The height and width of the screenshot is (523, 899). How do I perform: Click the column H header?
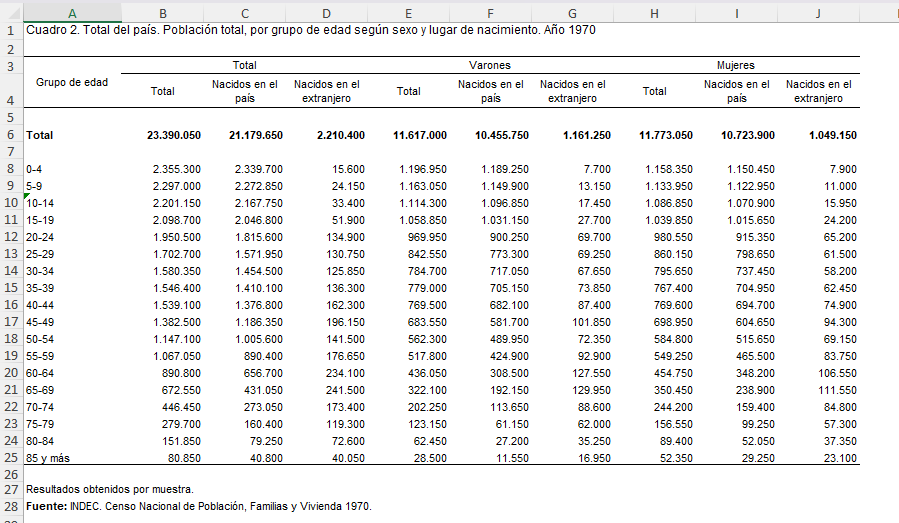(654, 12)
